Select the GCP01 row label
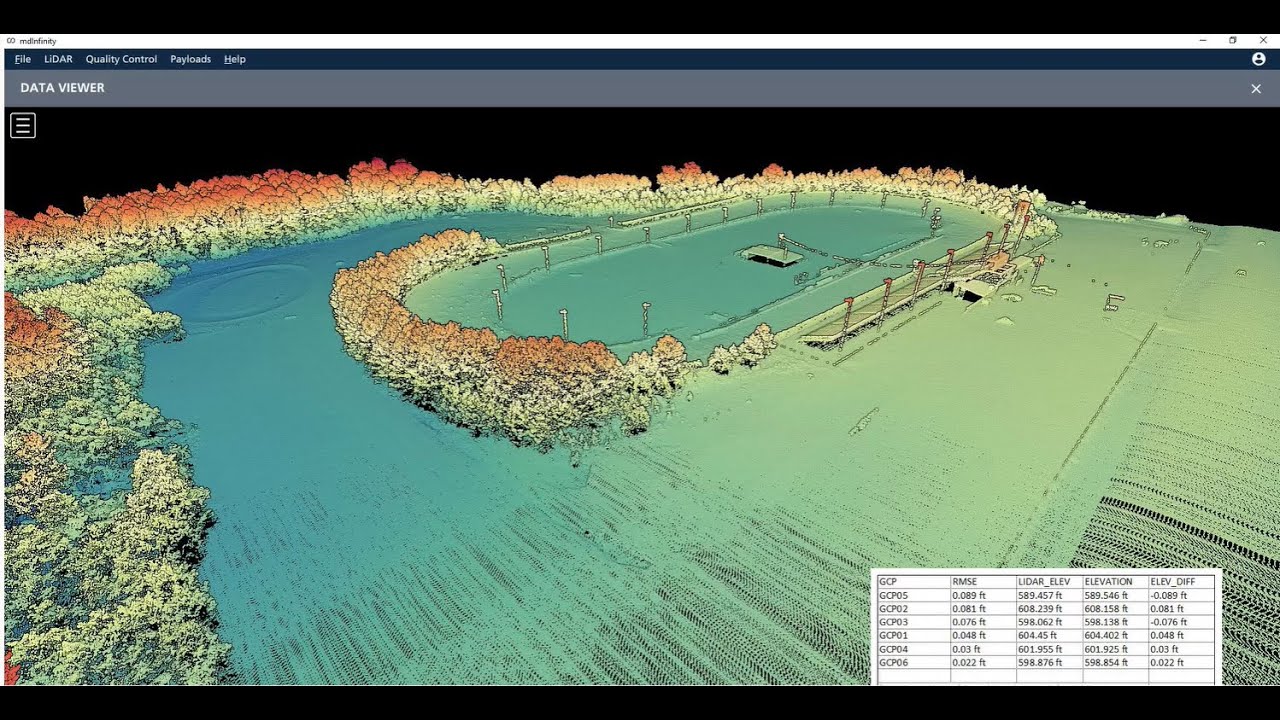1280x720 pixels. tap(913, 635)
